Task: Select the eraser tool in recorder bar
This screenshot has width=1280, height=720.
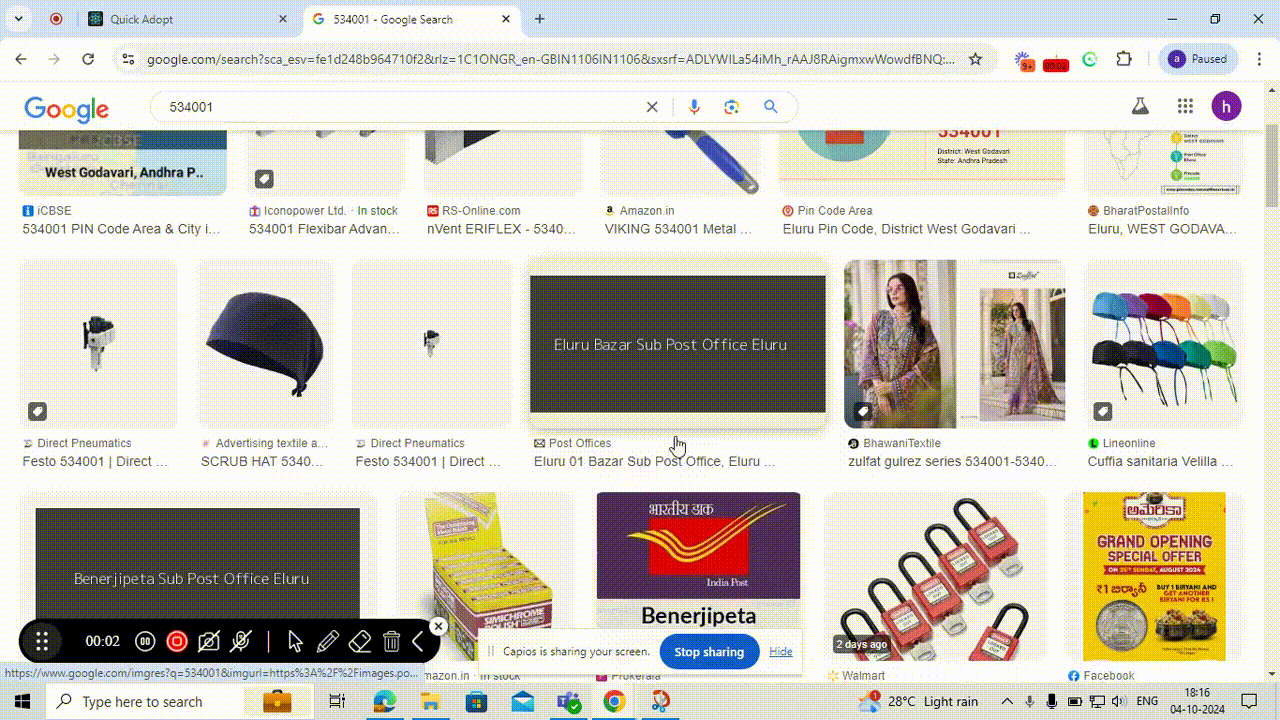Action: 360,642
